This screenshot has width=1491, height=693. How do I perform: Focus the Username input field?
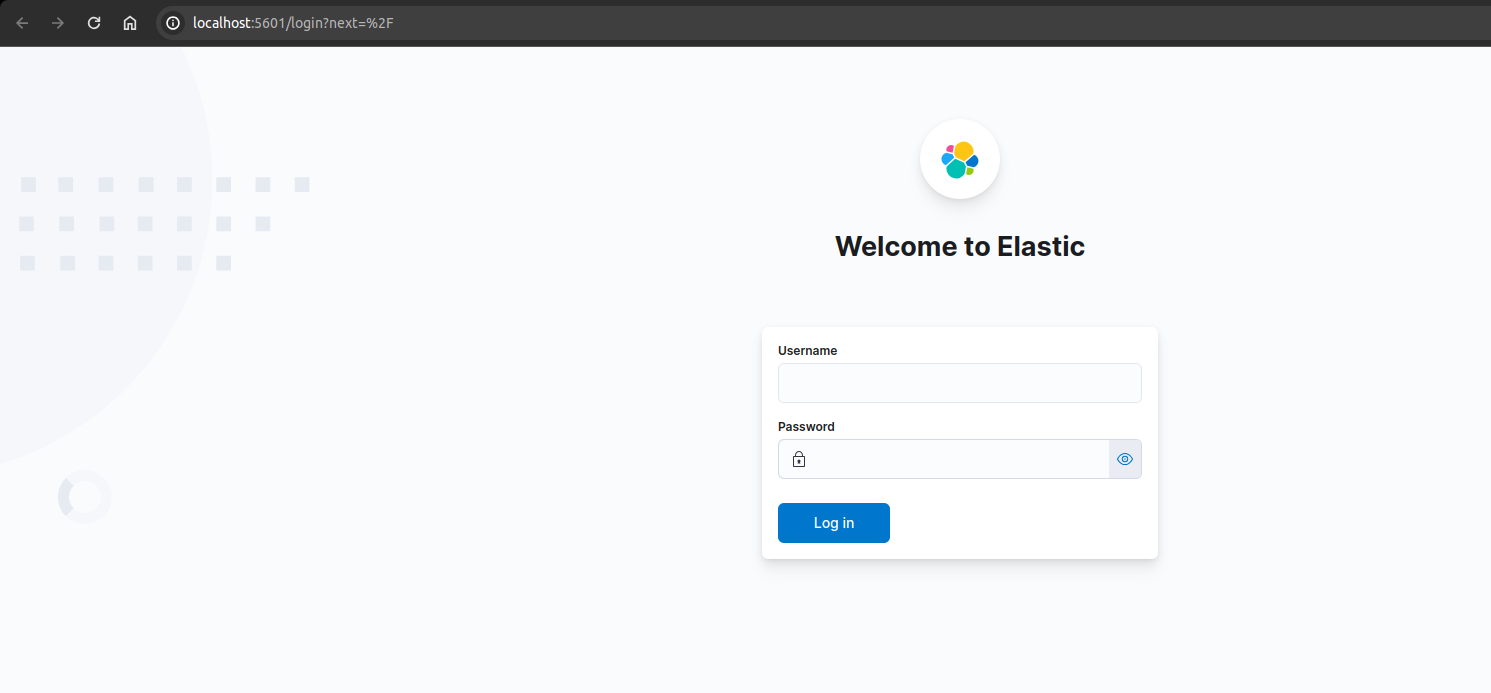point(960,383)
